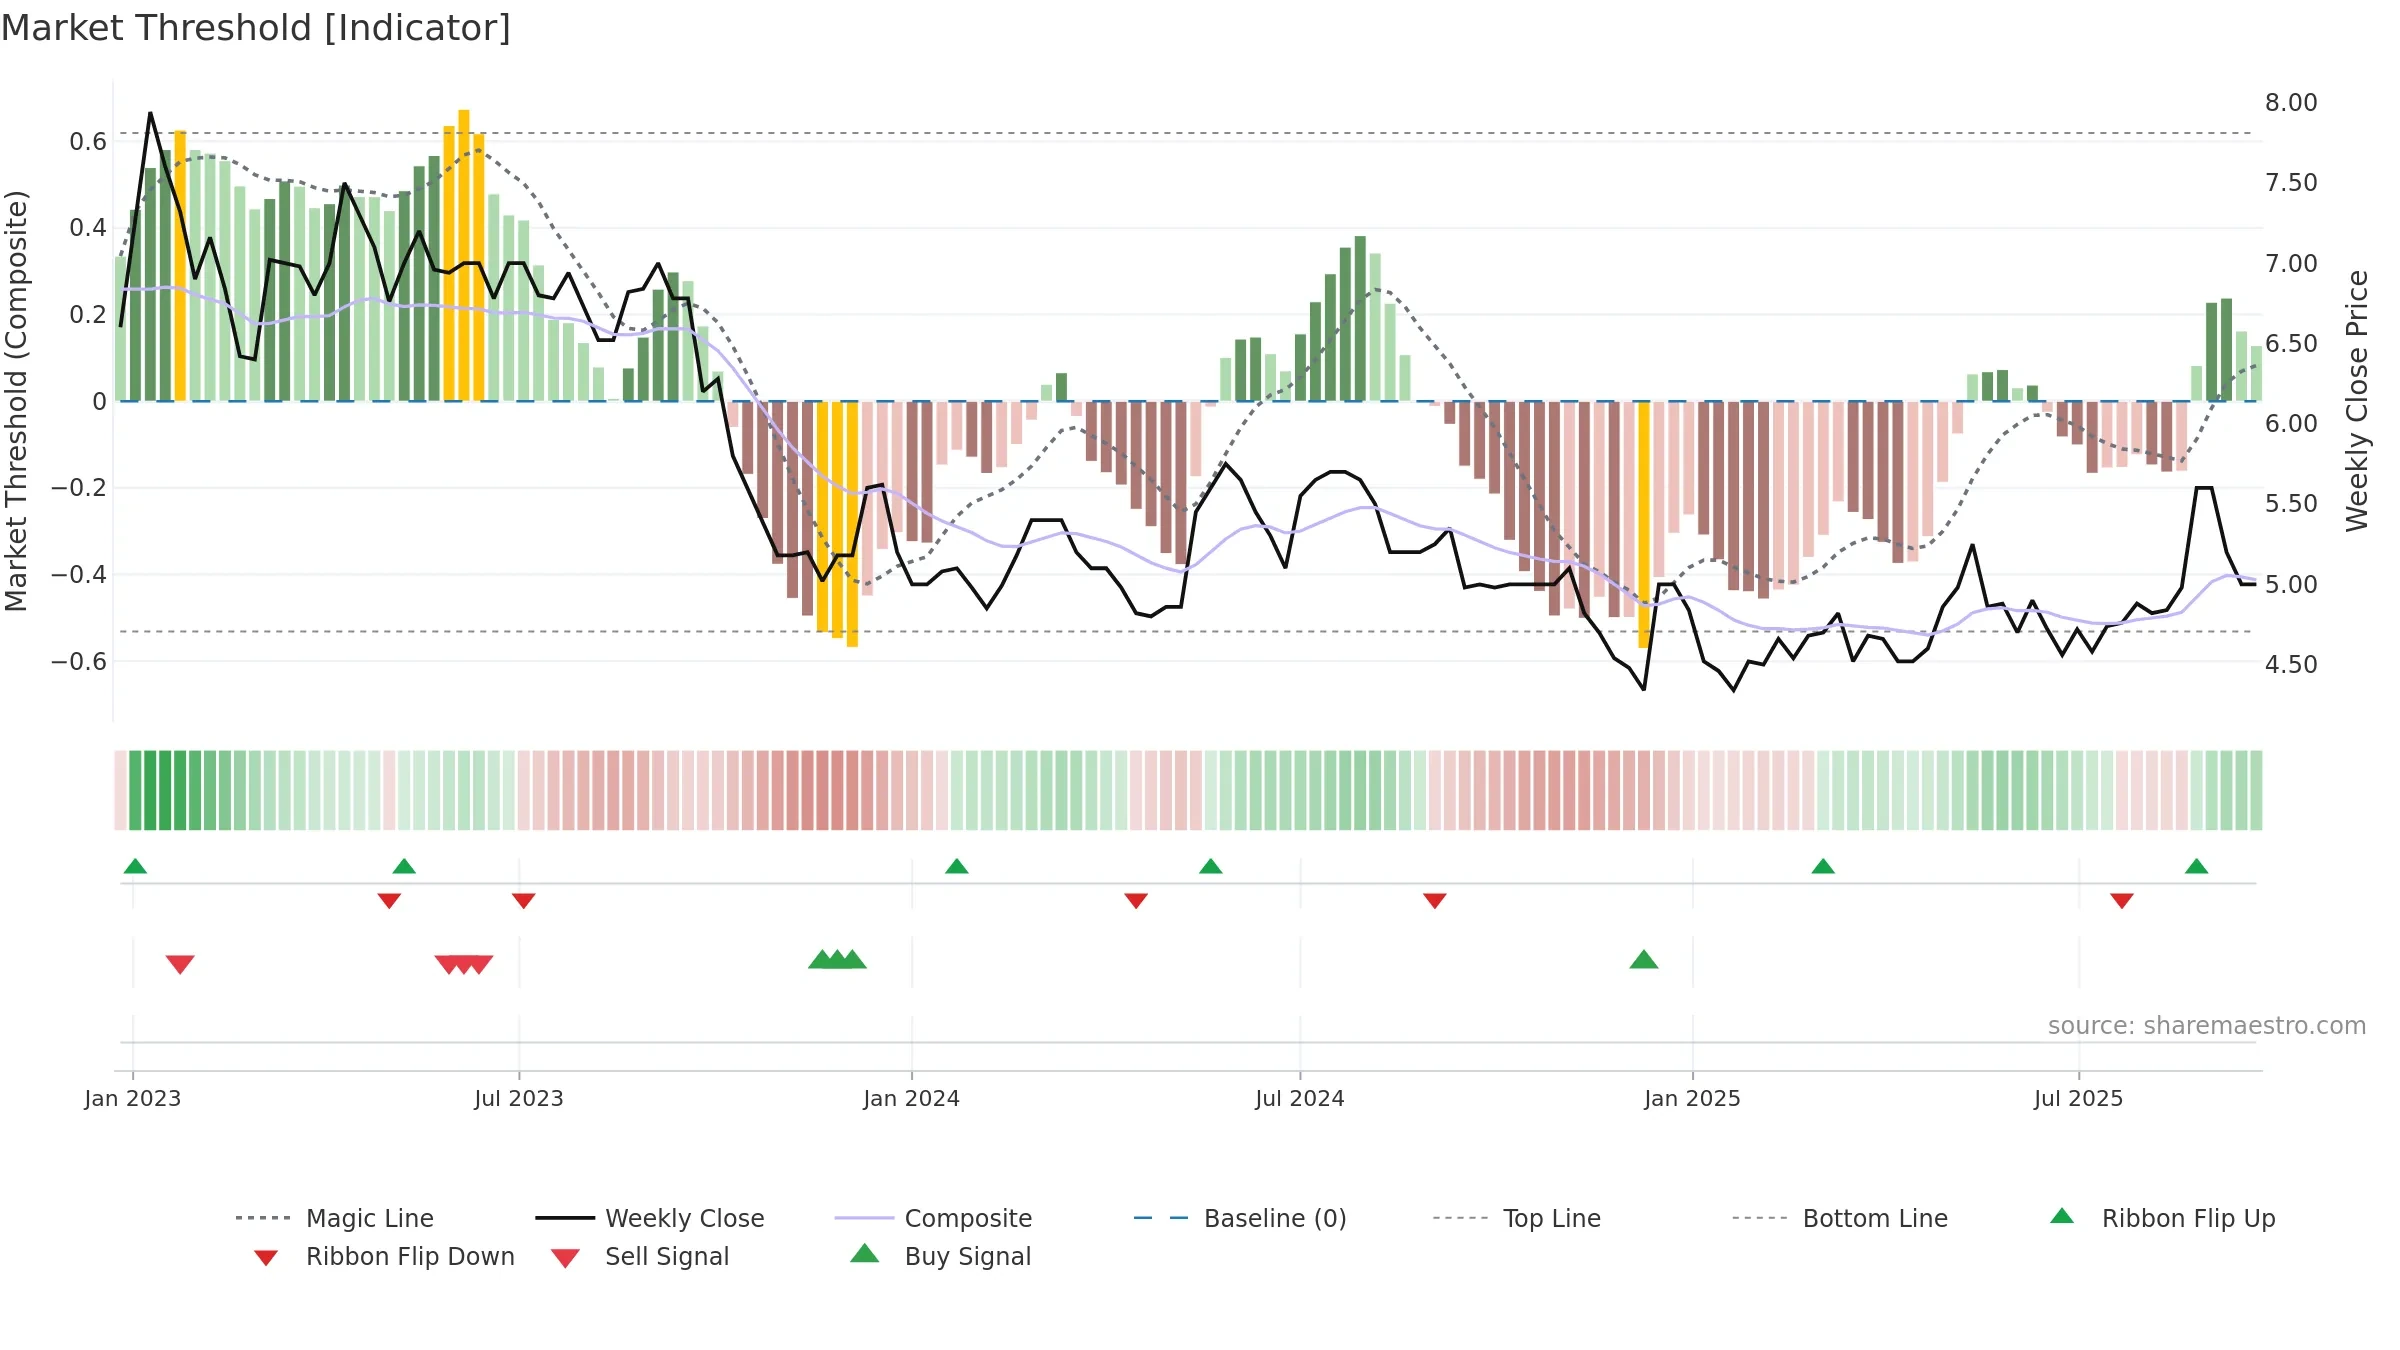Screen dimensions: 2400x1350
Task: Click the Ribbon Flip Down marker around September 2024
Action: click(1435, 901)
